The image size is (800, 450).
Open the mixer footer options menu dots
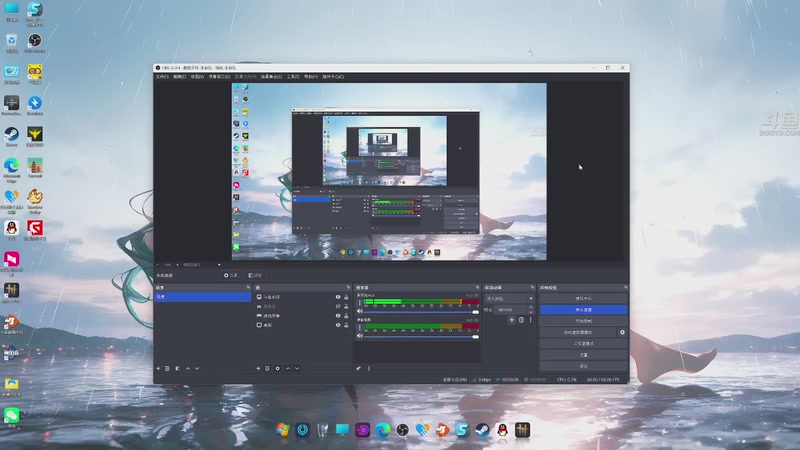(369, 368)
